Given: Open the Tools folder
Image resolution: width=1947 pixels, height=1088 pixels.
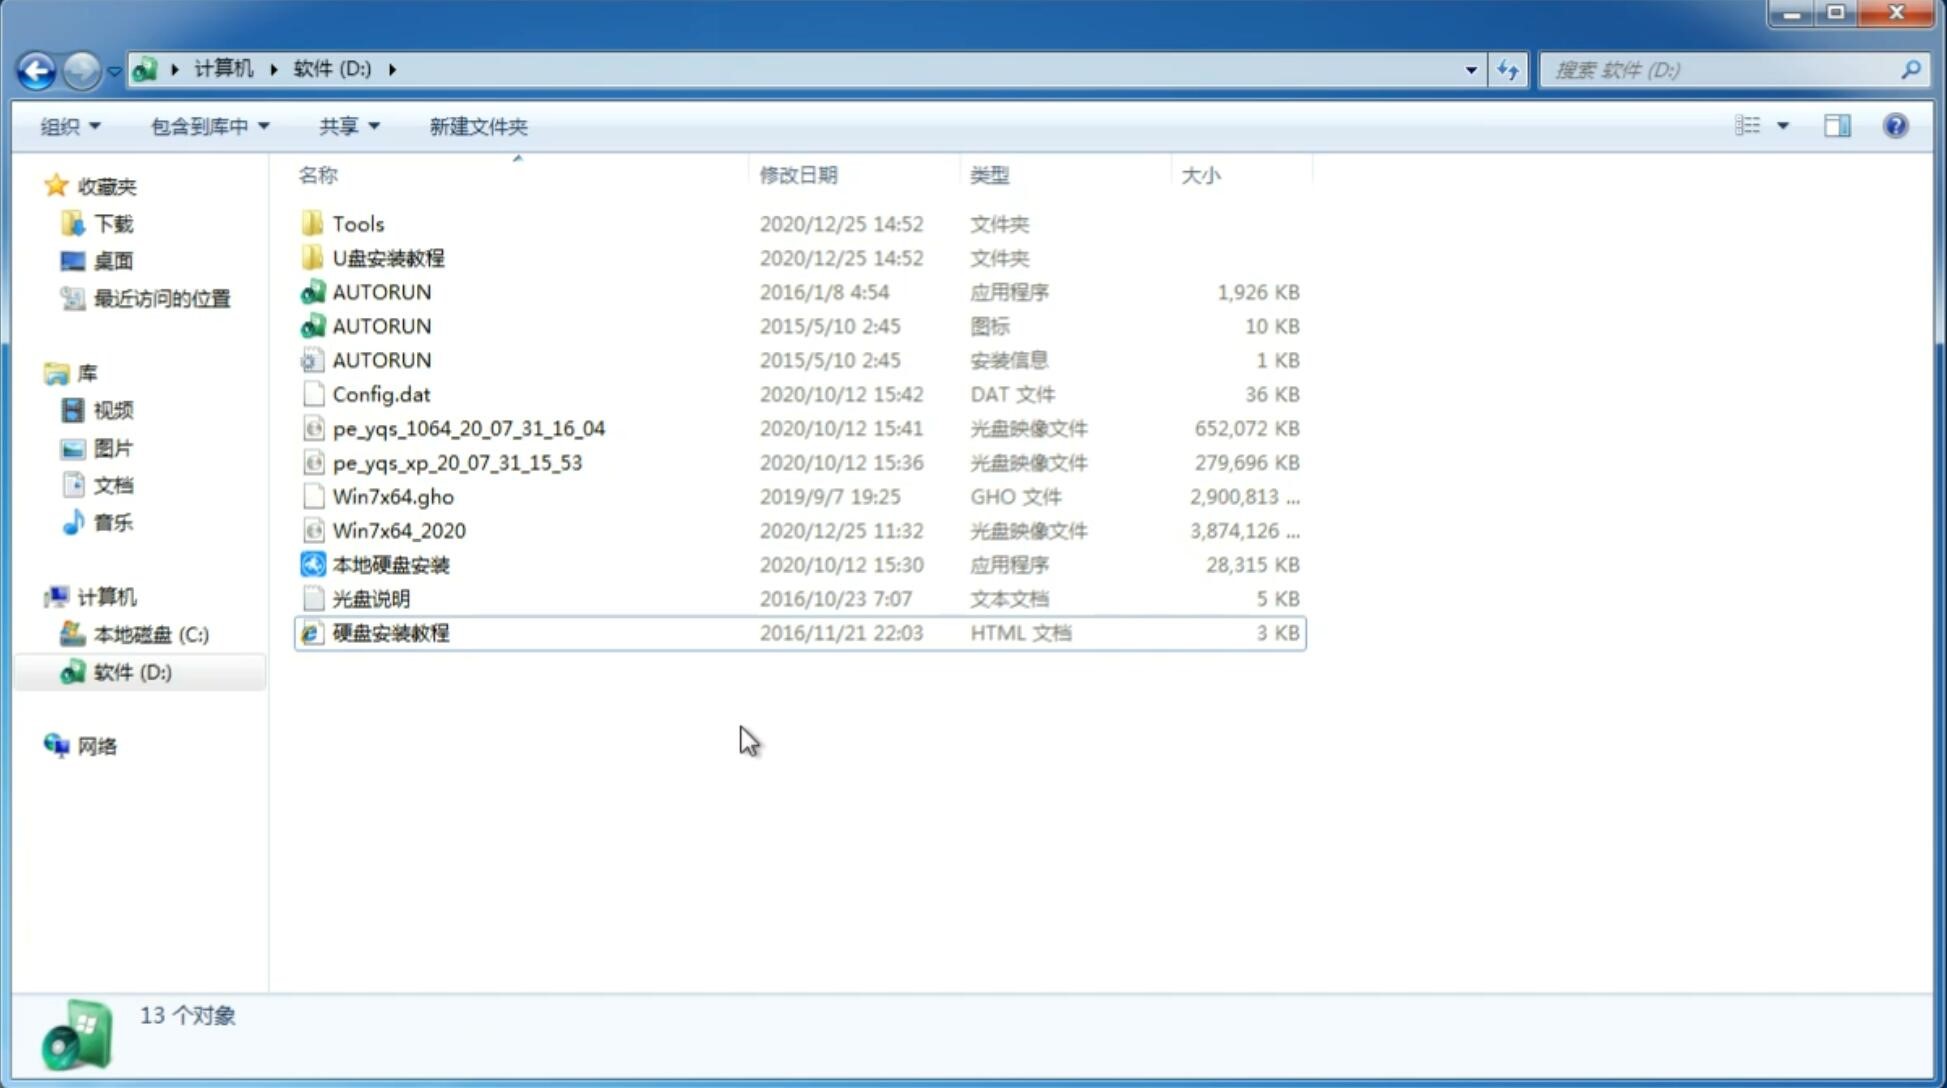Looking at the screenshot, I should (357, 223).
